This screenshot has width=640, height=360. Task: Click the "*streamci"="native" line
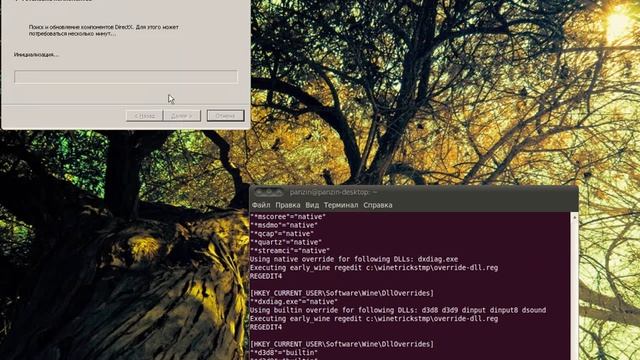pos(290,251)
